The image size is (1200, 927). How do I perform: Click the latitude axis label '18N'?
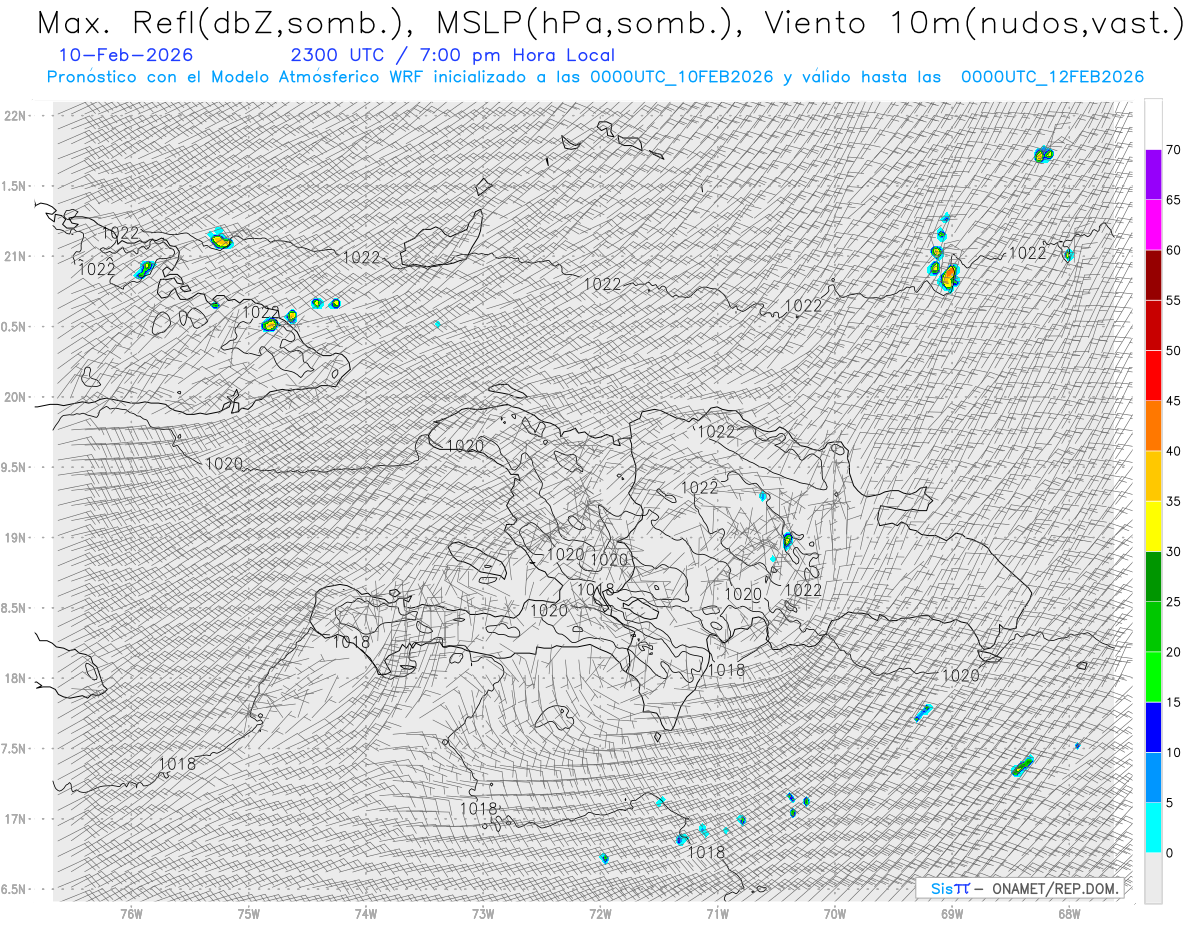[16, 678]
